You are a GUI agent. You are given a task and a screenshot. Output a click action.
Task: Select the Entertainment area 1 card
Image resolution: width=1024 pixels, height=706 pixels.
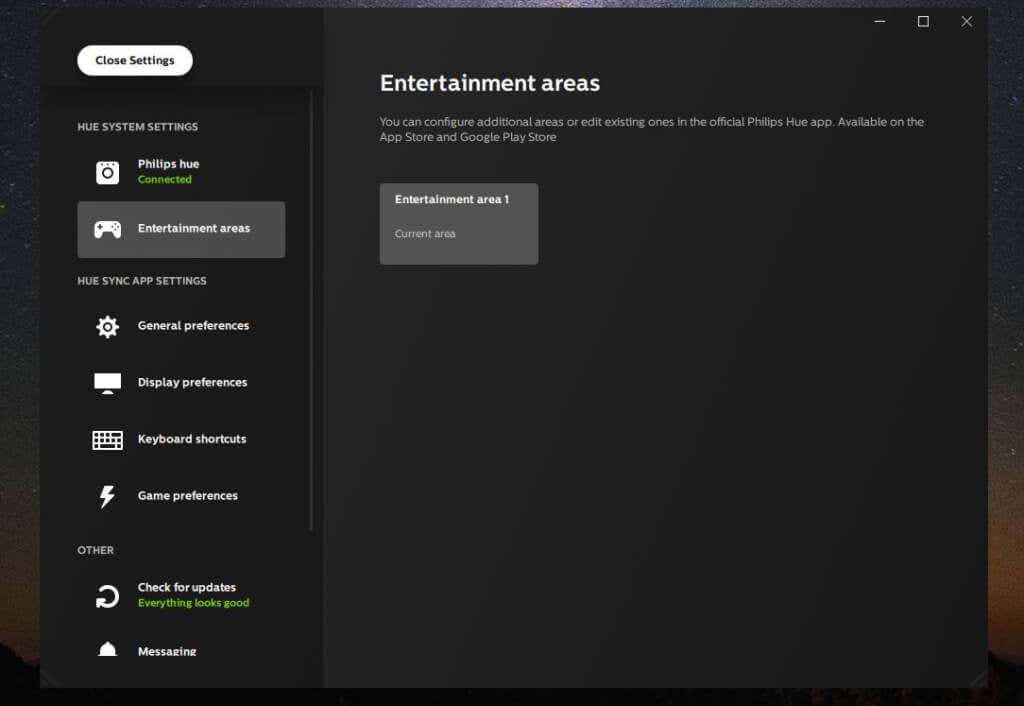pos(458,223)
